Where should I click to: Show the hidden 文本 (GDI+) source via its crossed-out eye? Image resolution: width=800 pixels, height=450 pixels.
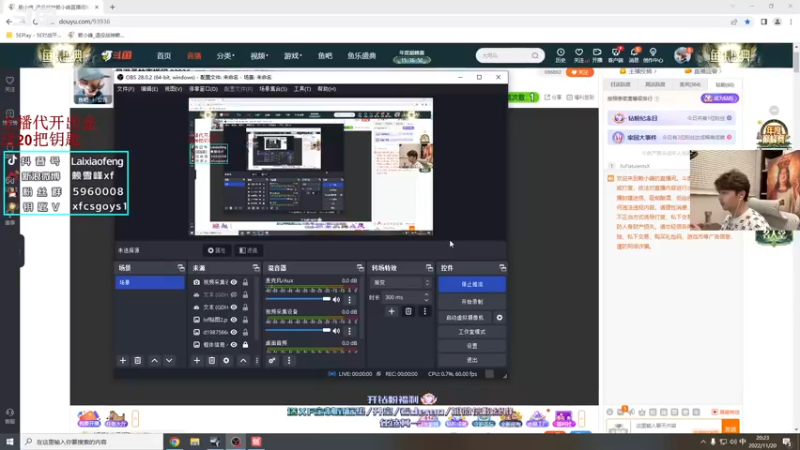pos(234,295)
